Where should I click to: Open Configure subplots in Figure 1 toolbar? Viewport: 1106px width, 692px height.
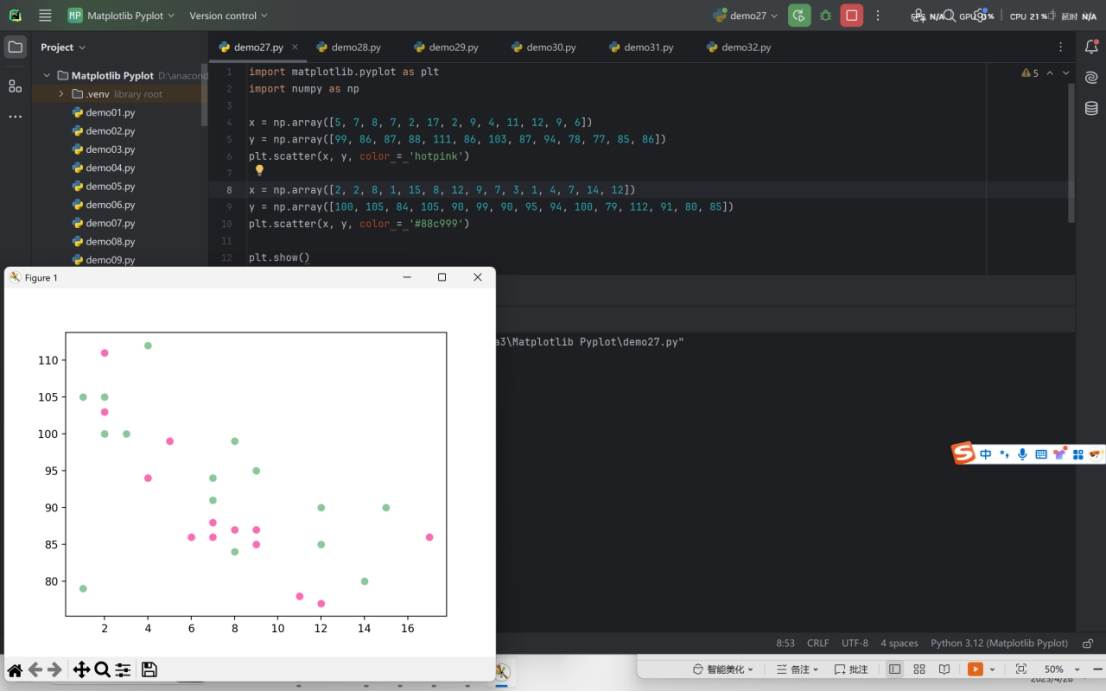tap(123, 670)
